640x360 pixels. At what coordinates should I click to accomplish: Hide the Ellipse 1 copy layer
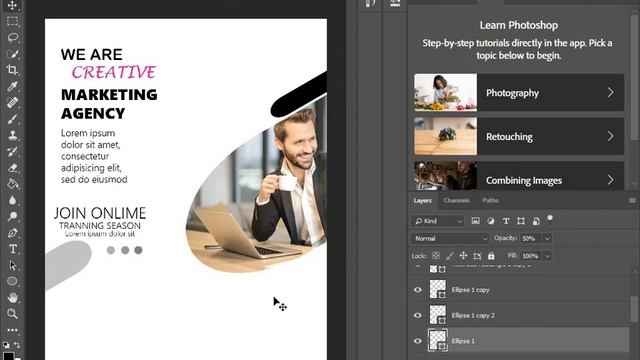(418, 290)
